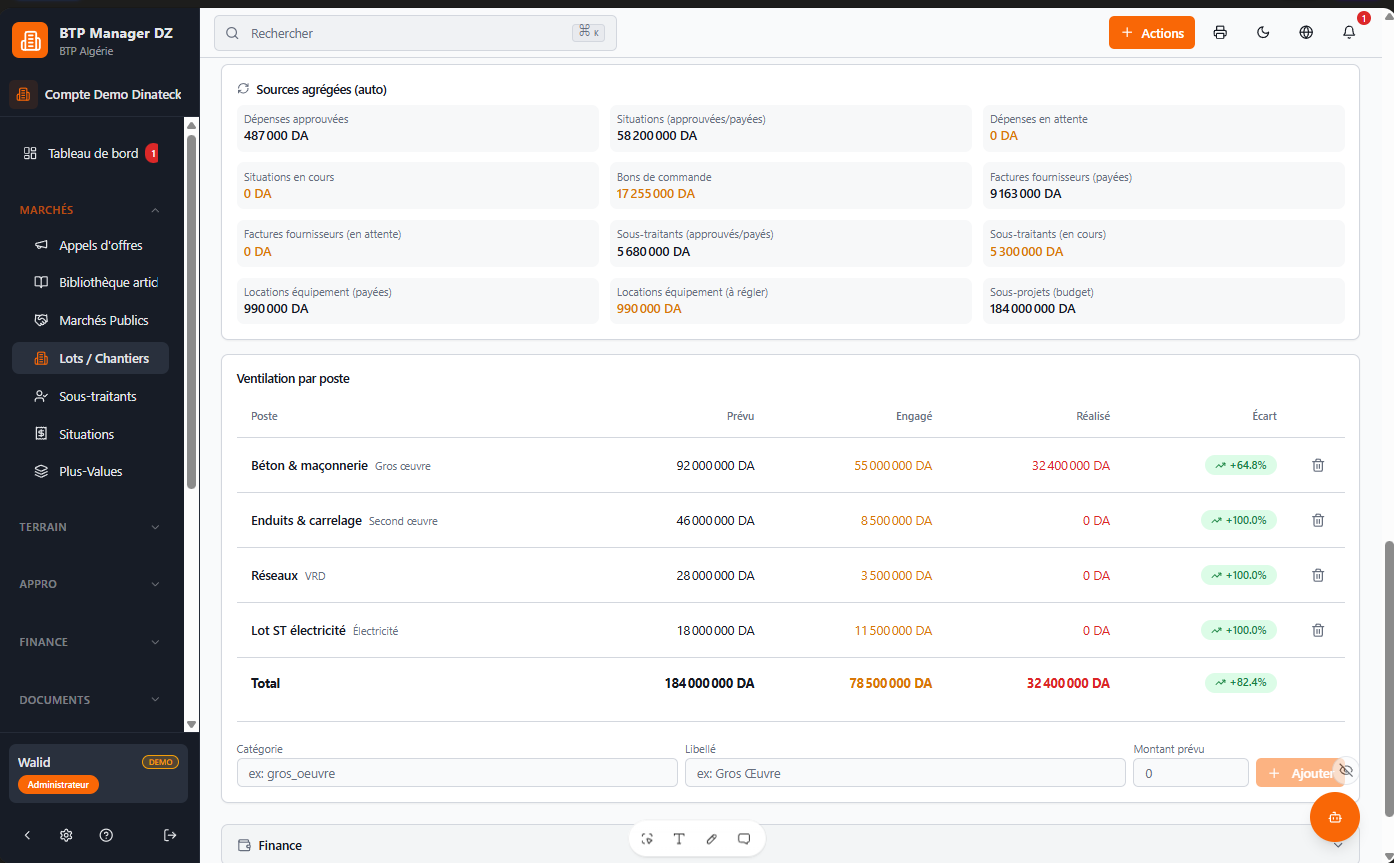Refresh the Sources agrégées auto icon
Image resolution: width=1394 pixels, height=863 pixels.
[243, 89]
